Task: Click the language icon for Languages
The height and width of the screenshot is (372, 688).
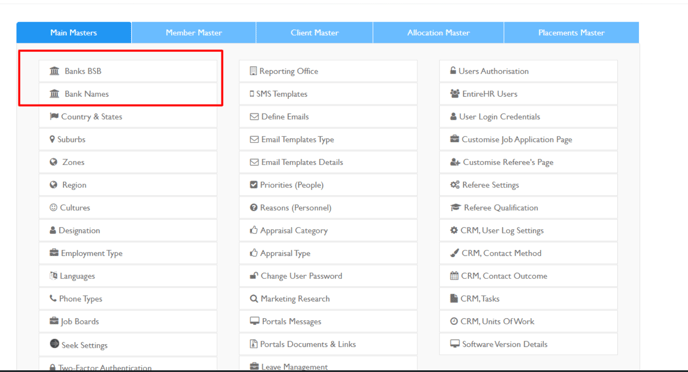Action: (54, 275)
